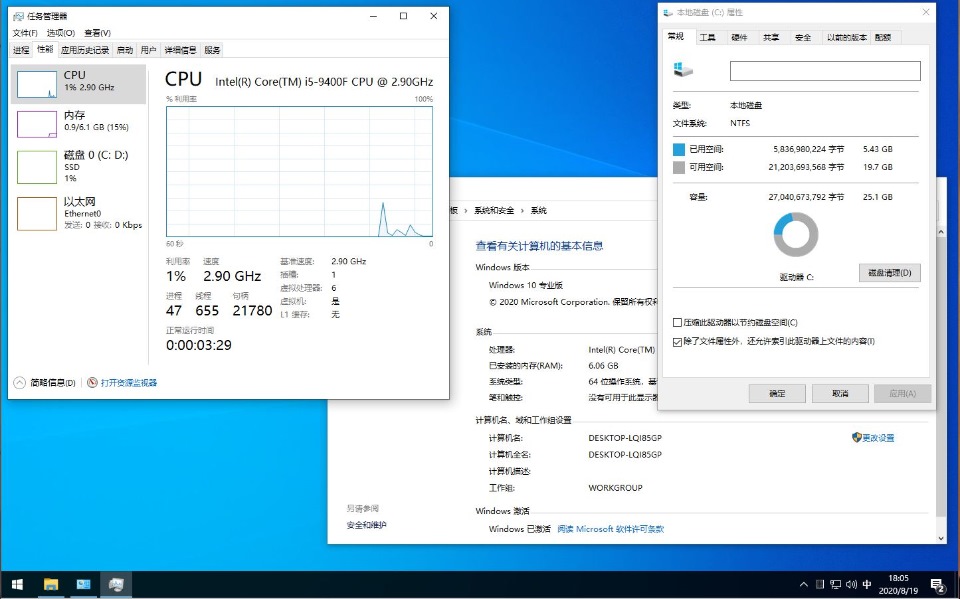Click the blue 已用空间 color swatch
960x599 pixels.
point(678,149)
